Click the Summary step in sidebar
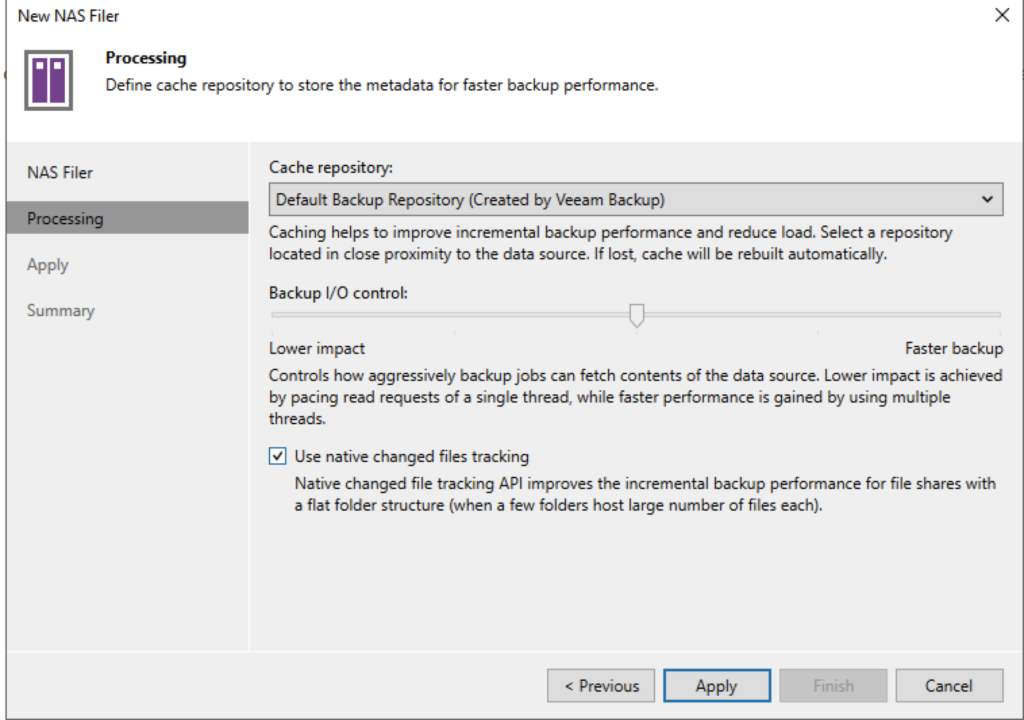Viewport: 1024px width, 720px height. (x=61, y=311)
